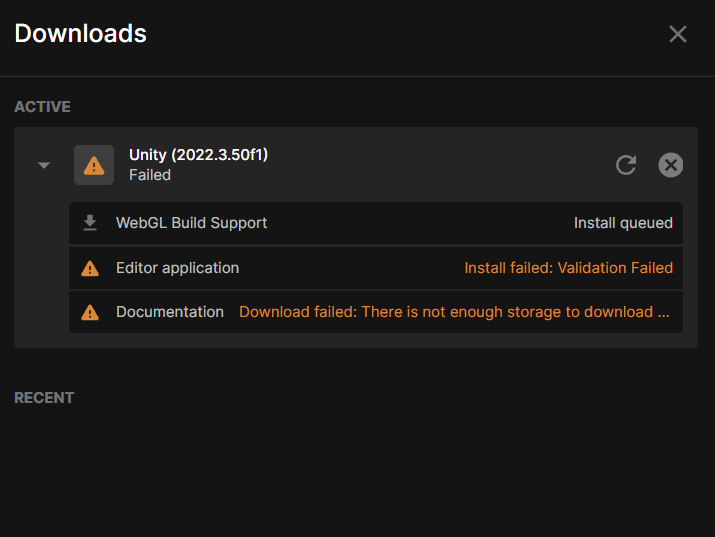Click the warning icon beside Unity (2022.3.50f1)

tap(94, 165)
